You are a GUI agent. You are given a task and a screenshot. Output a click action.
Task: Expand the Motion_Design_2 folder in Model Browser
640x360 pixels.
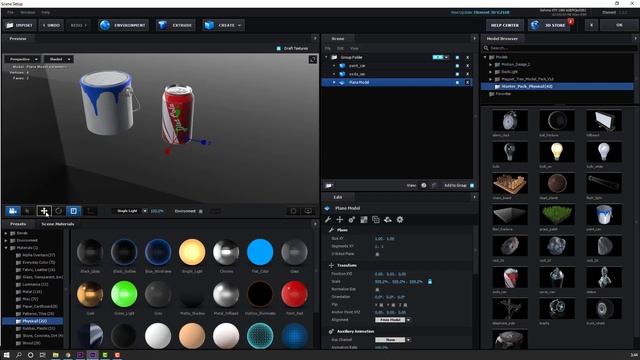pos(491,64)
